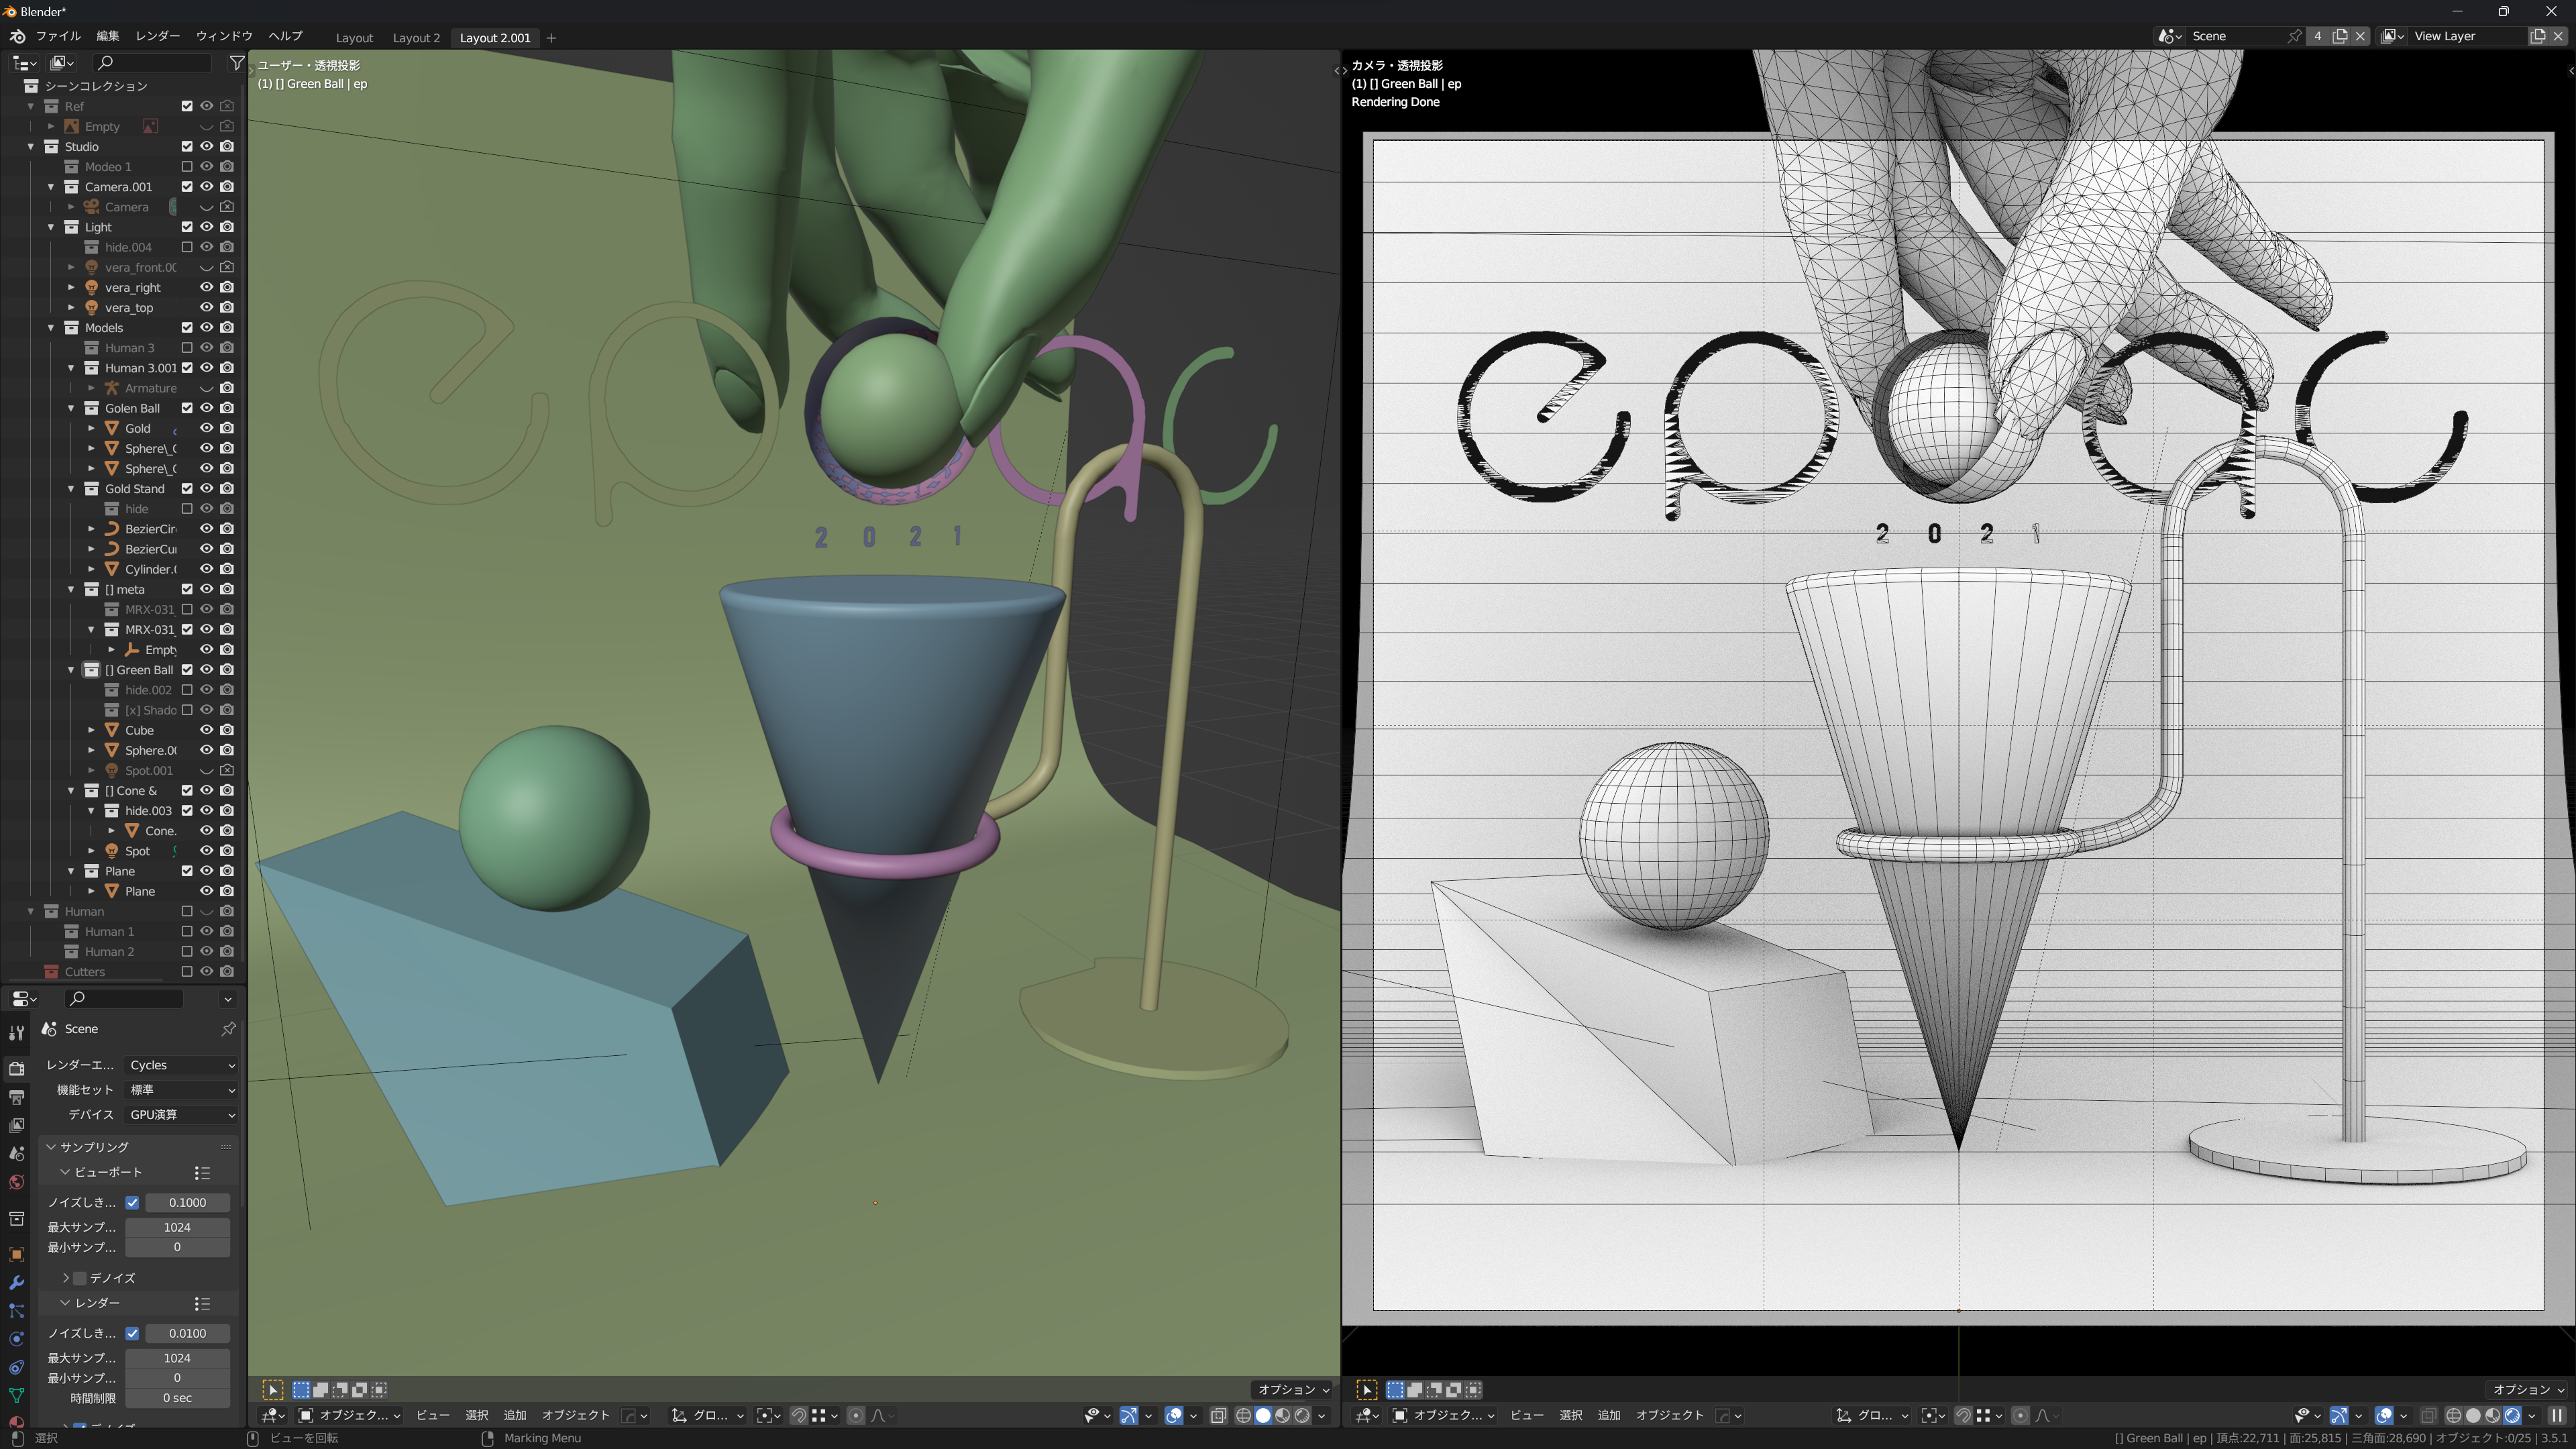
Task: Open the Object properties tab (orange square icon)
Action: 16,1254
